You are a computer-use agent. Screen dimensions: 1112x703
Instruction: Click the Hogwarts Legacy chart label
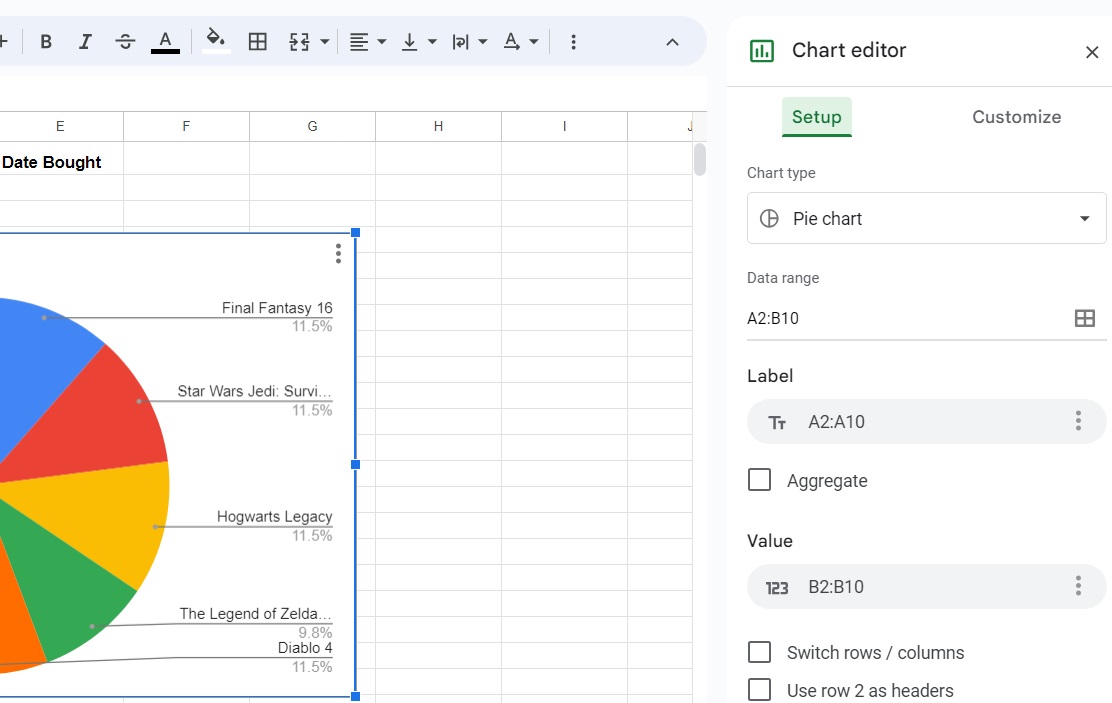(274, 516)
